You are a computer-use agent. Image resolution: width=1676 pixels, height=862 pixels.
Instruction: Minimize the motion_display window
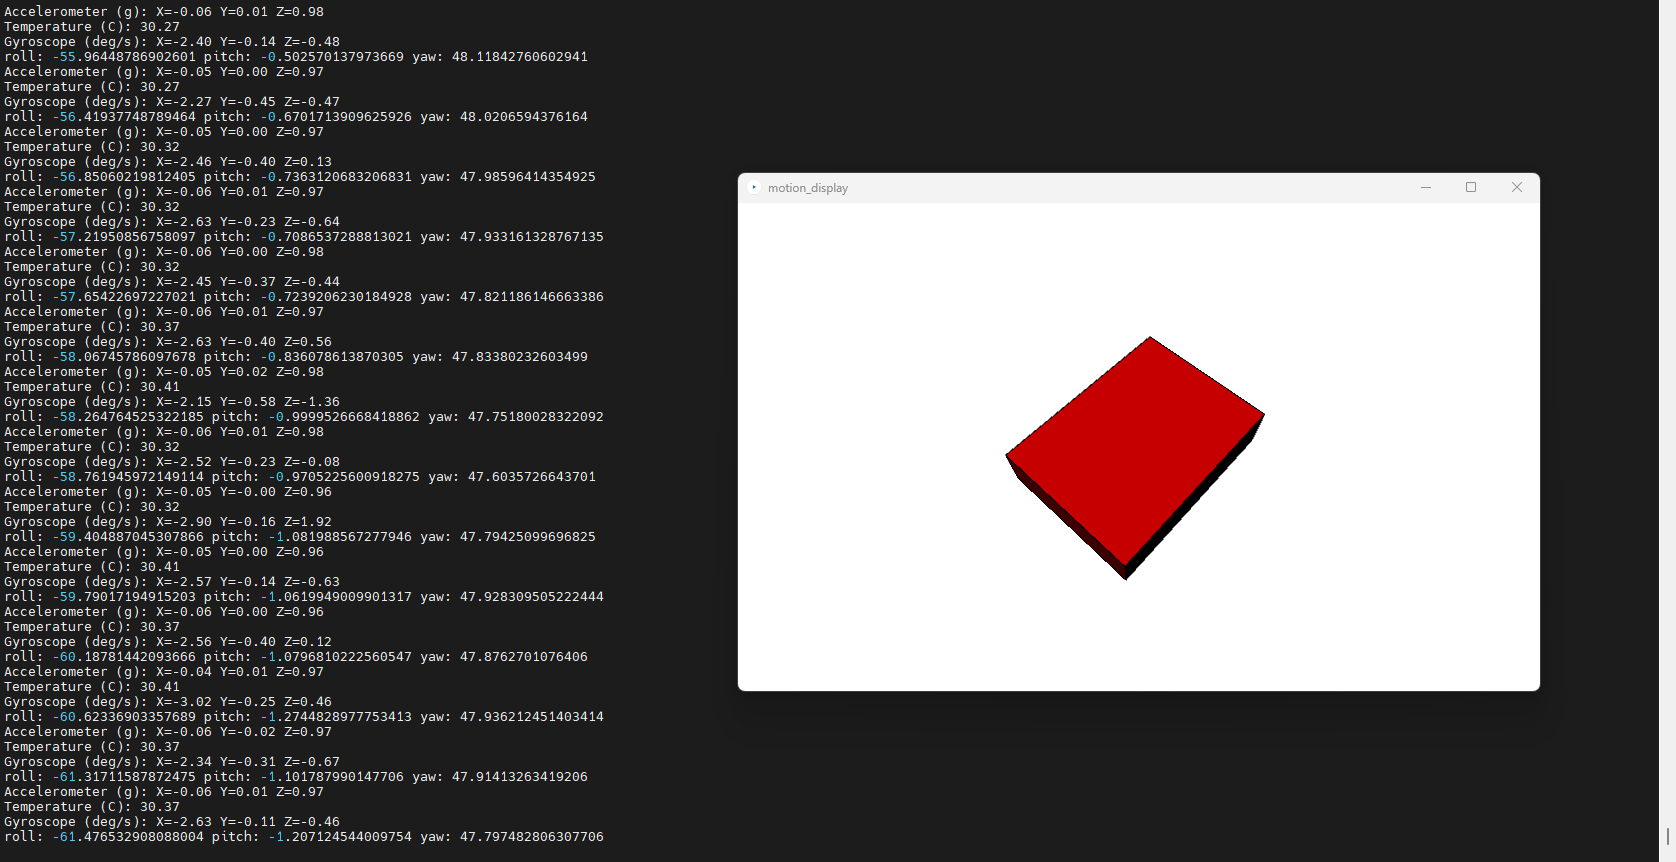click(1426, 188)
